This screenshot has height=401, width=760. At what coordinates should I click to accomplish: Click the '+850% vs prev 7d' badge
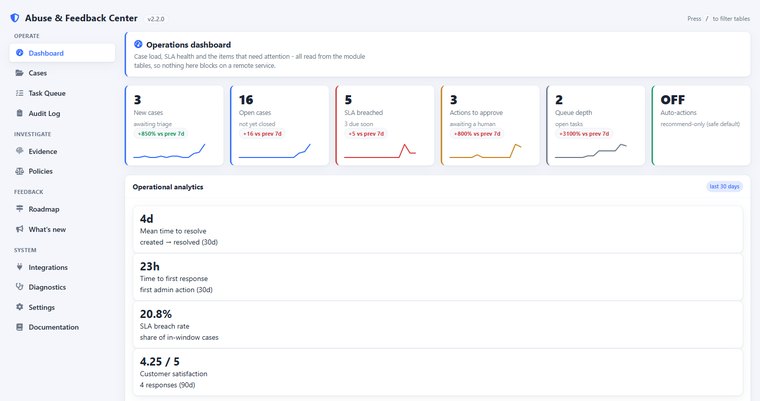[x=161, y=134]
